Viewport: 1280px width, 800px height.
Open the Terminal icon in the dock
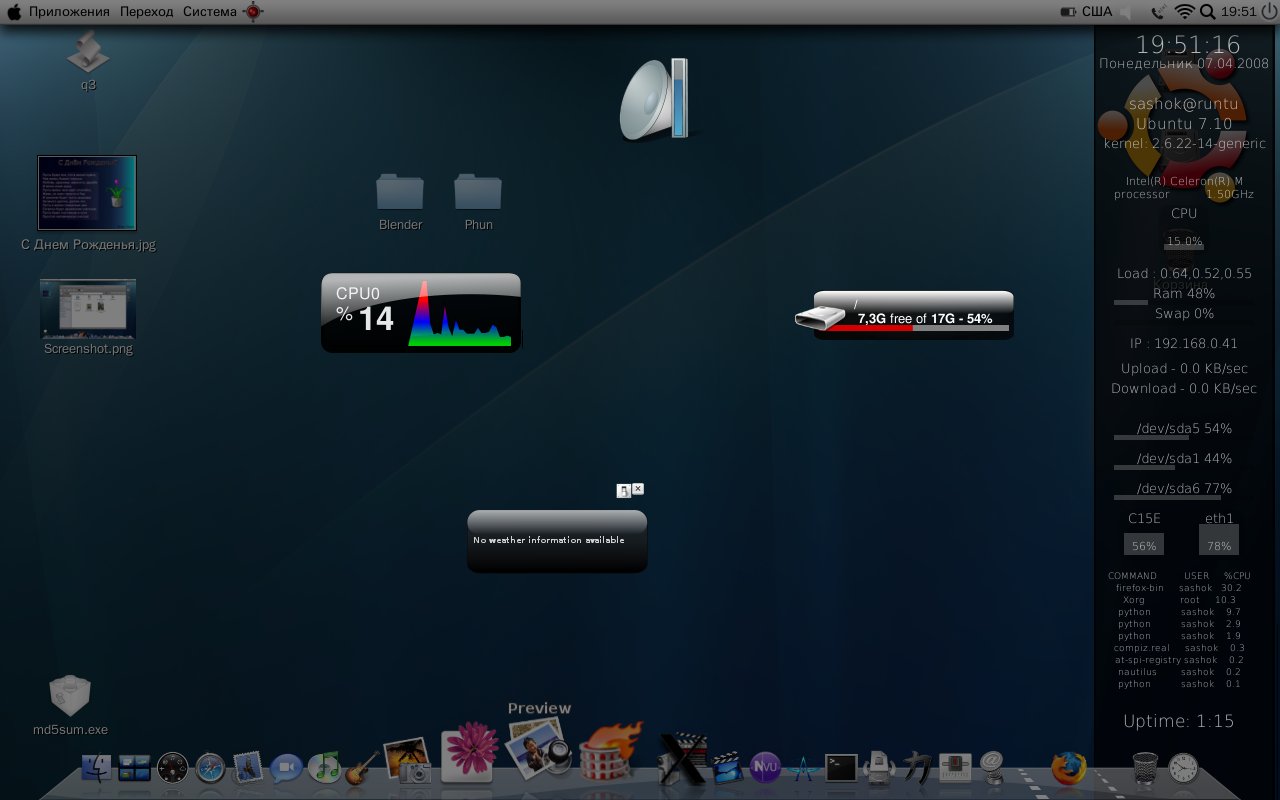point(840,767)
